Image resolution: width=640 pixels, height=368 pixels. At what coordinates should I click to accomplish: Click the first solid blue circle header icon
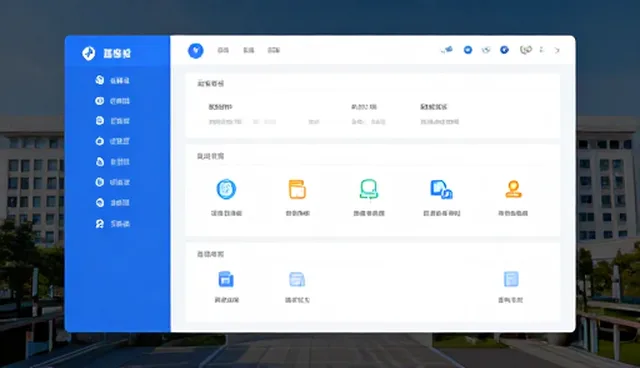(468, 50)
